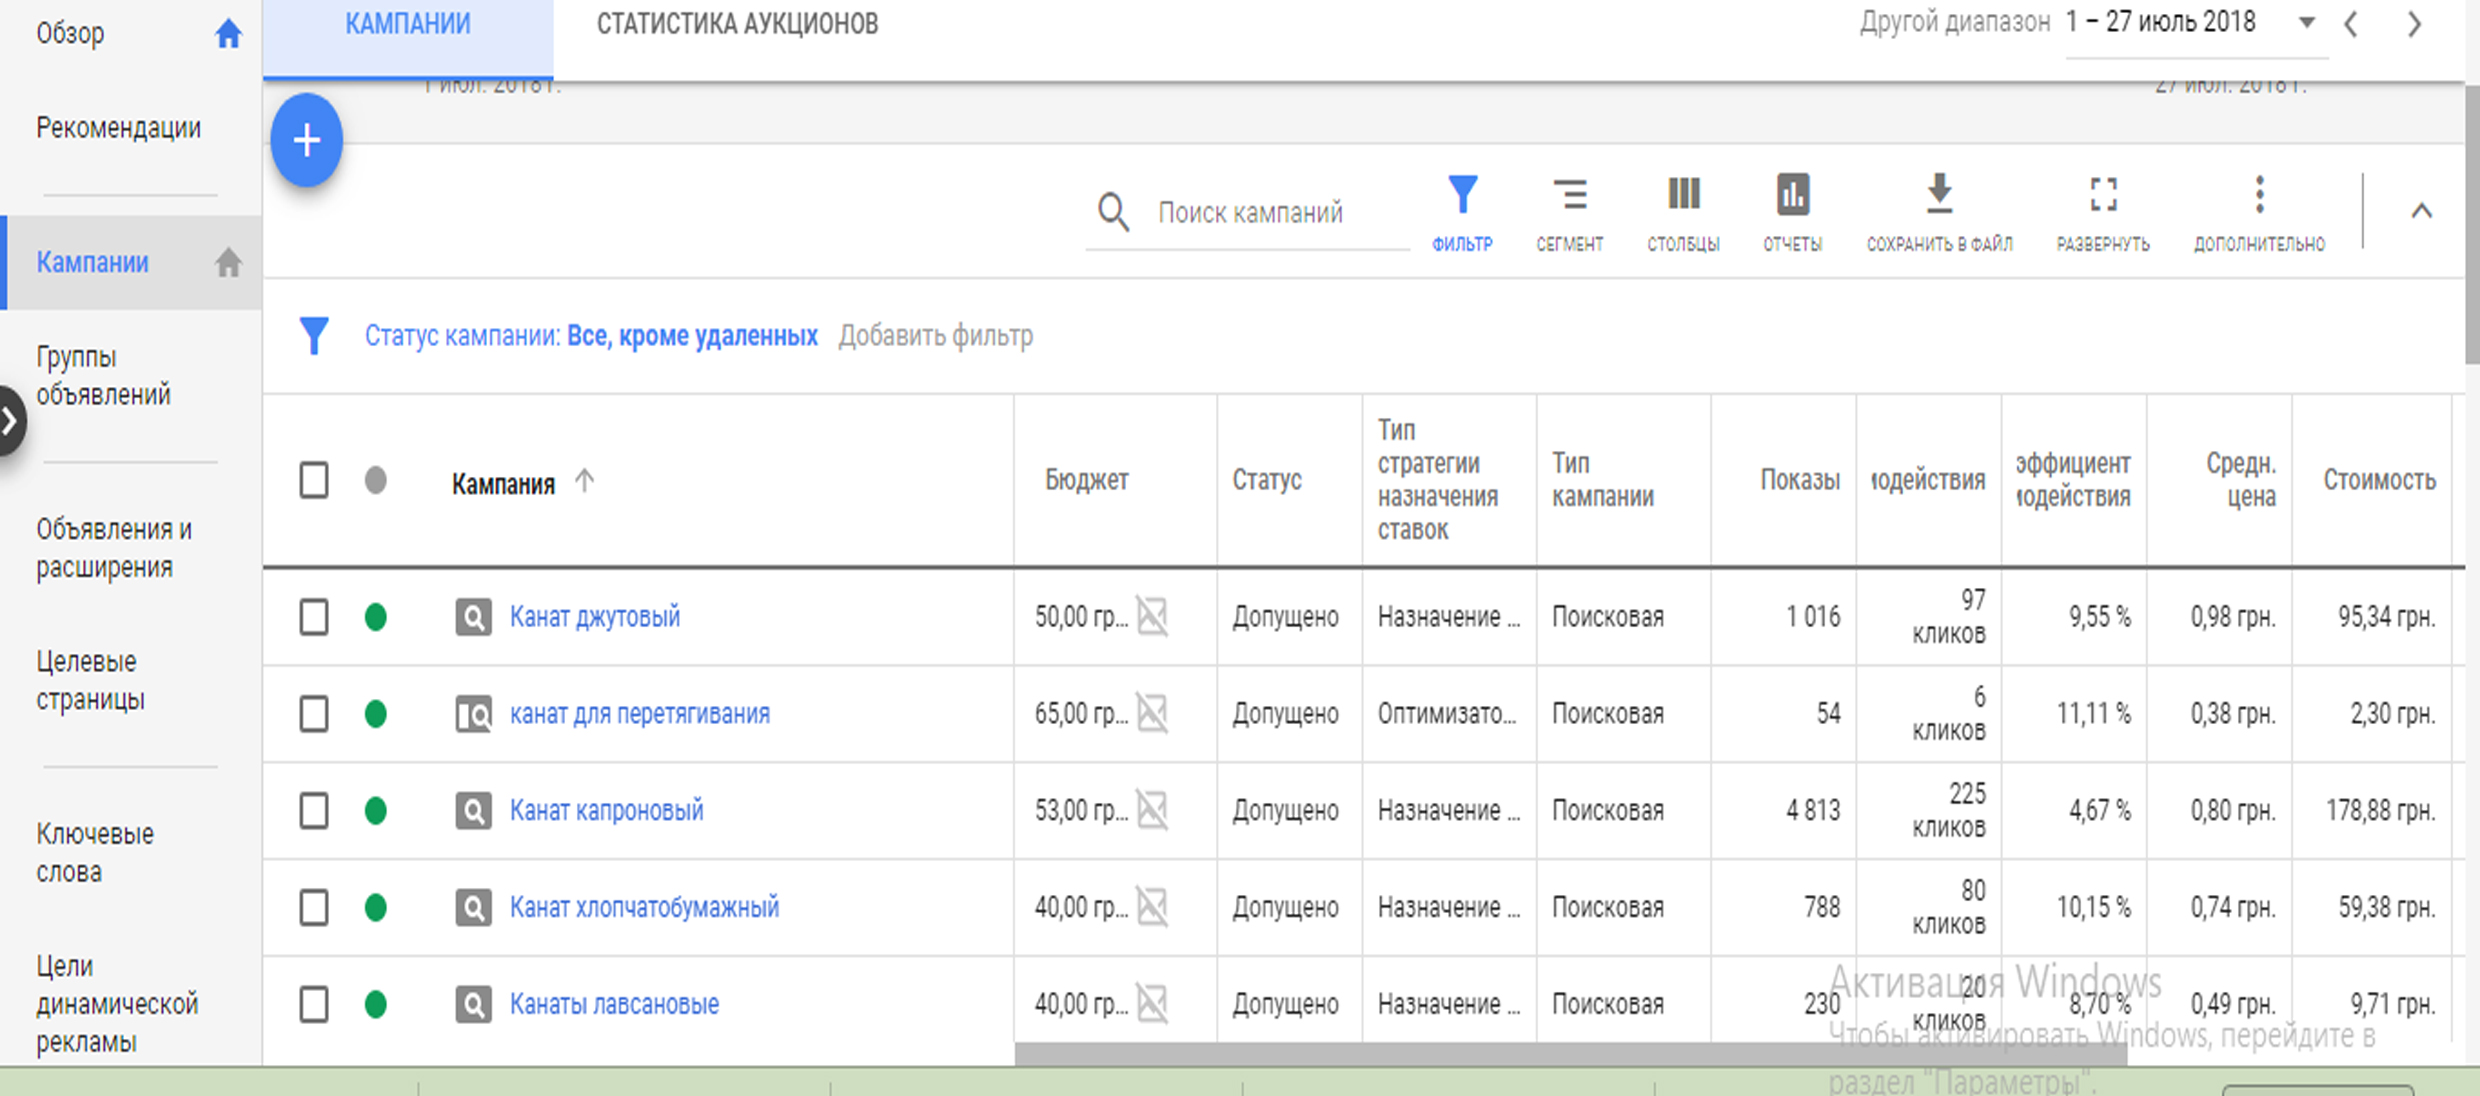Click the funnel icon in filter bar

(x=314, y=336)
